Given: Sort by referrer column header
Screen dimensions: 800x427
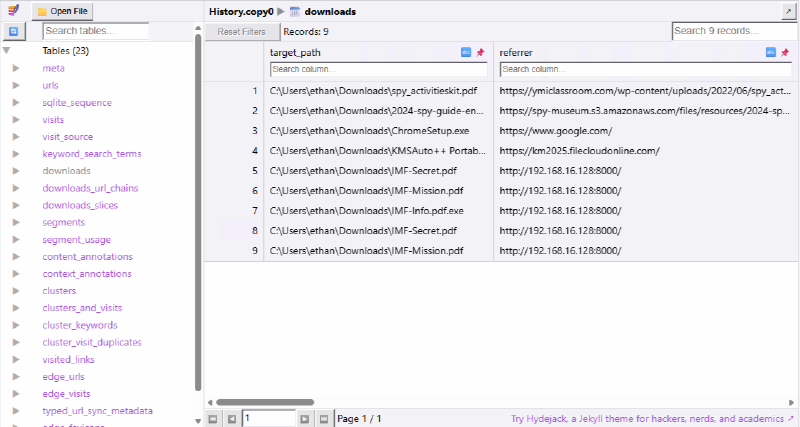Looking at the screenshot, I should 516,53.
